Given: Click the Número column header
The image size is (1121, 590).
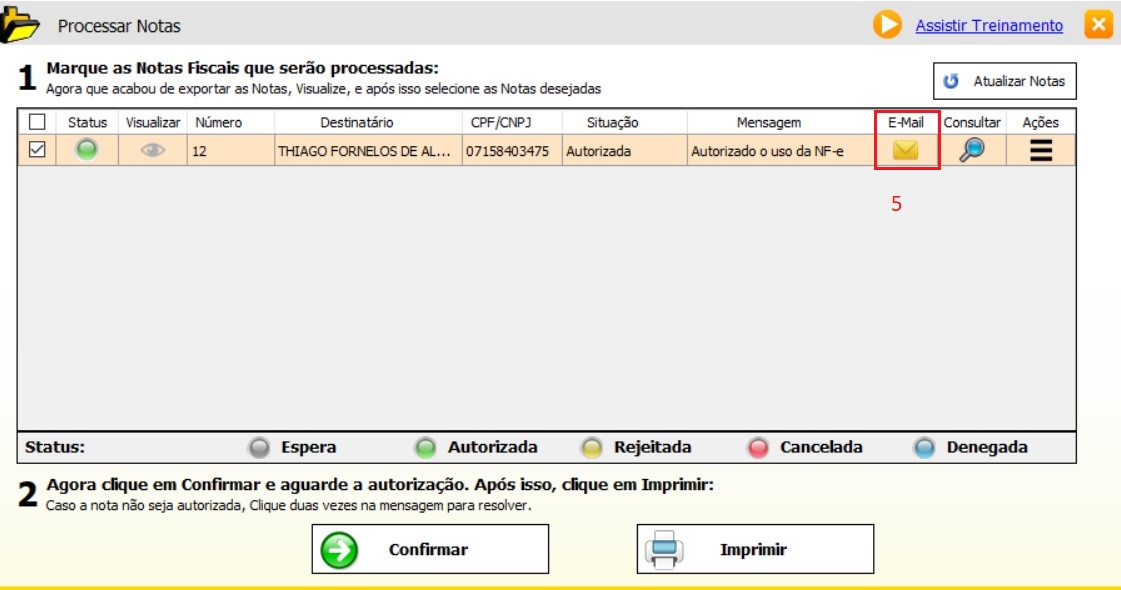Looking at the screenshot, I should pos(219,122).
